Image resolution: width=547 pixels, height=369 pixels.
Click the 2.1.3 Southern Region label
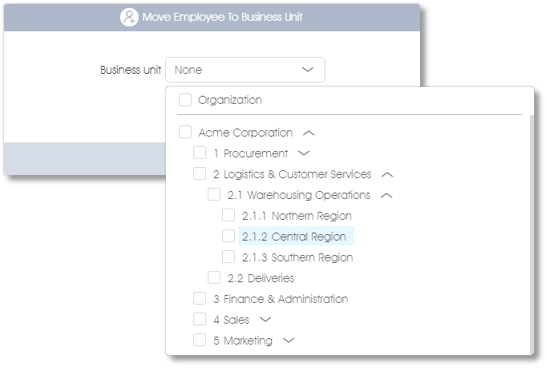click(x=298, y=257)
